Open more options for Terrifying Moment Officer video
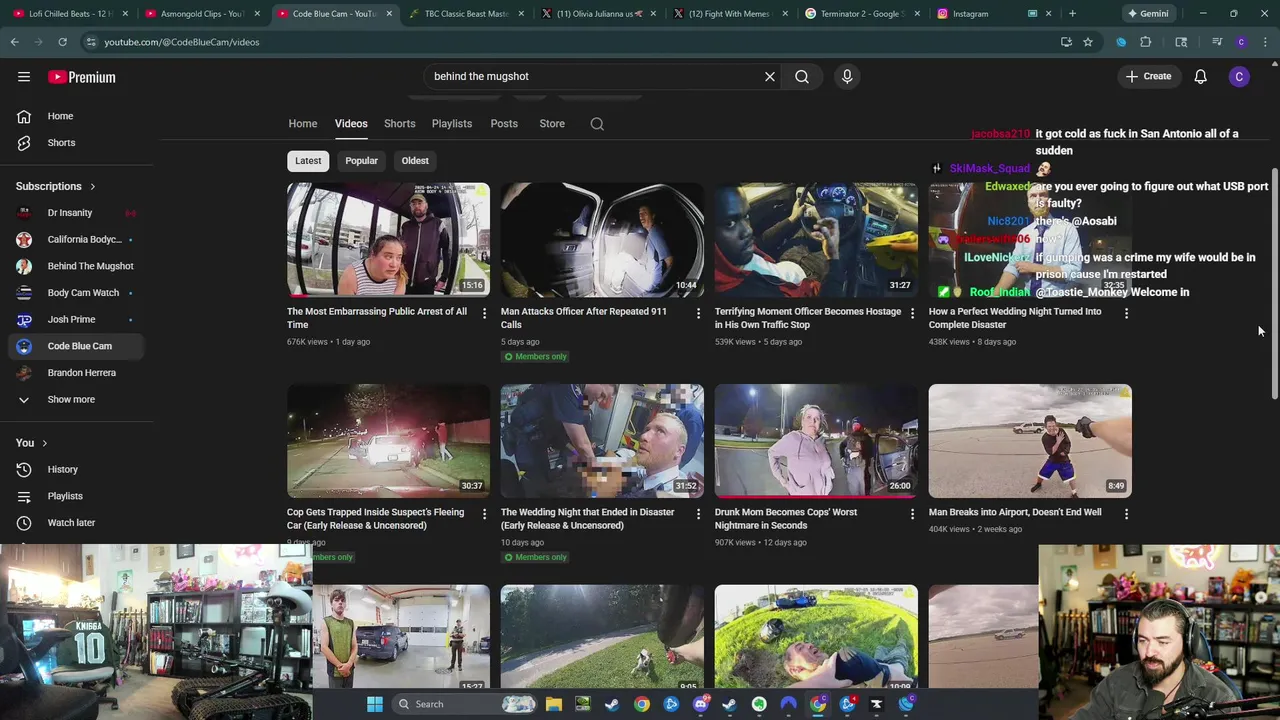Screen dimensions: 1280x720 [912, 313]
